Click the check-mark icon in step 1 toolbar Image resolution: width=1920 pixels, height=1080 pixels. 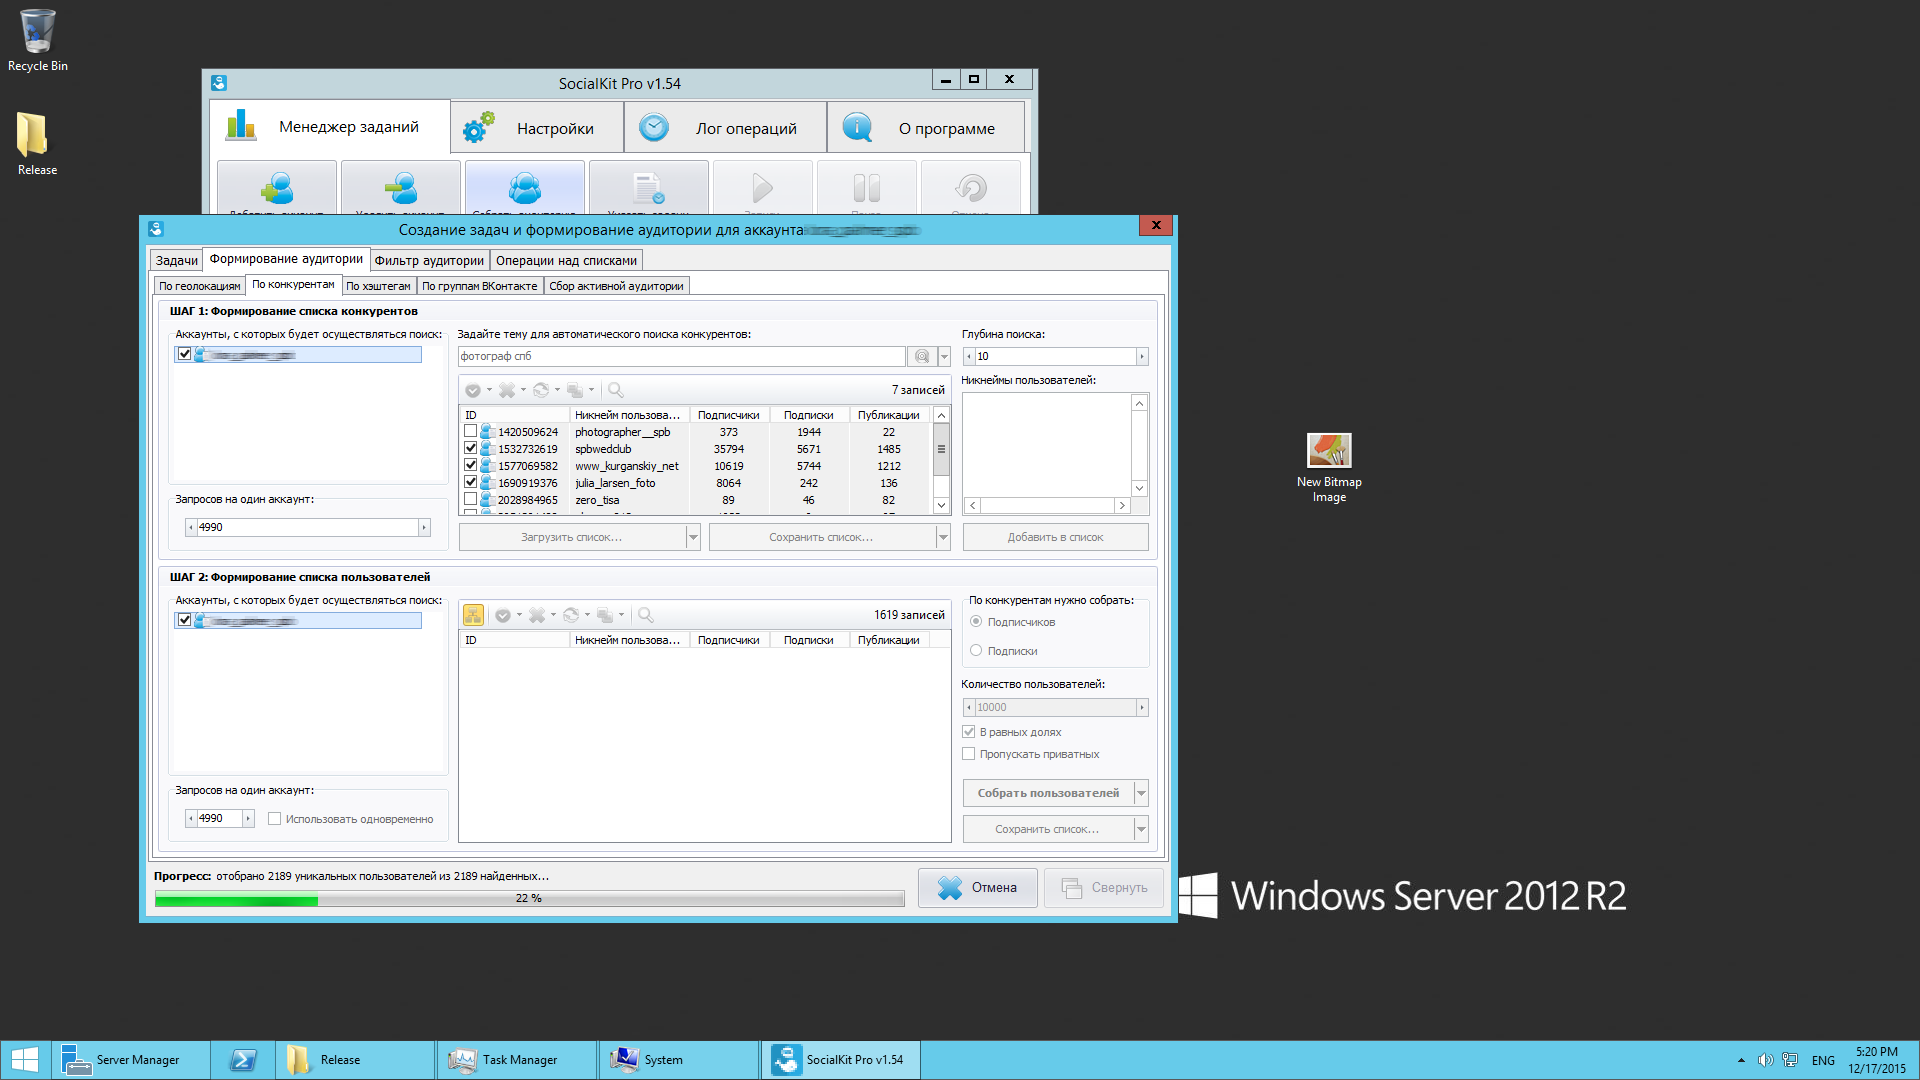pyautogui.click(x=473, y=390)
